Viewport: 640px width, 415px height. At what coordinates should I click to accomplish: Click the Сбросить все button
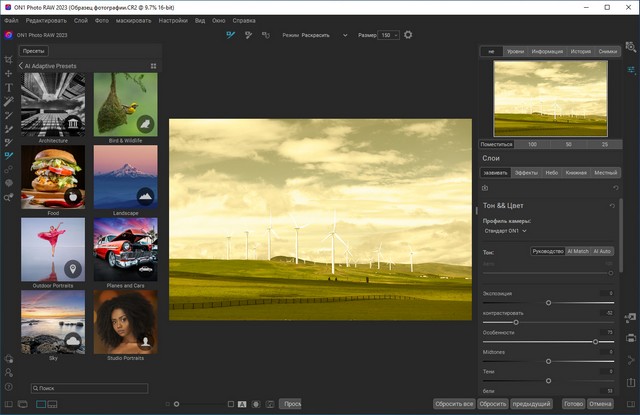point(453,403)
